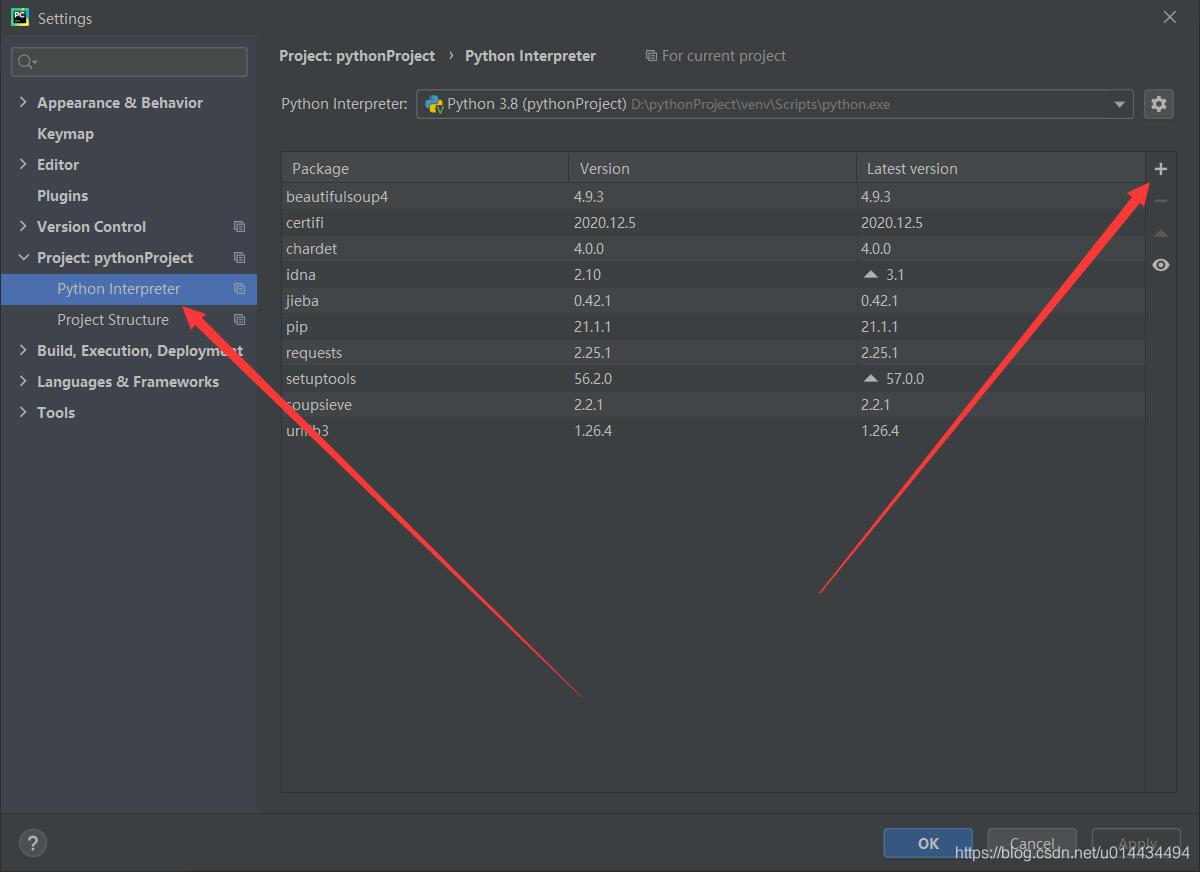Select the requests package row
This screenshot has width=1200, height=872.
(713, 352)
